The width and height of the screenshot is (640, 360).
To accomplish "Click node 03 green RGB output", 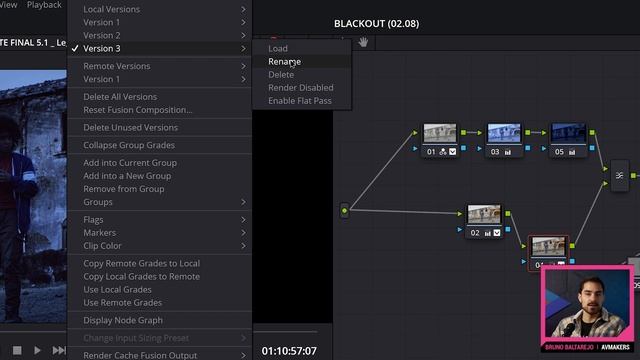I will pyautogui.click(x=528, y=132).
